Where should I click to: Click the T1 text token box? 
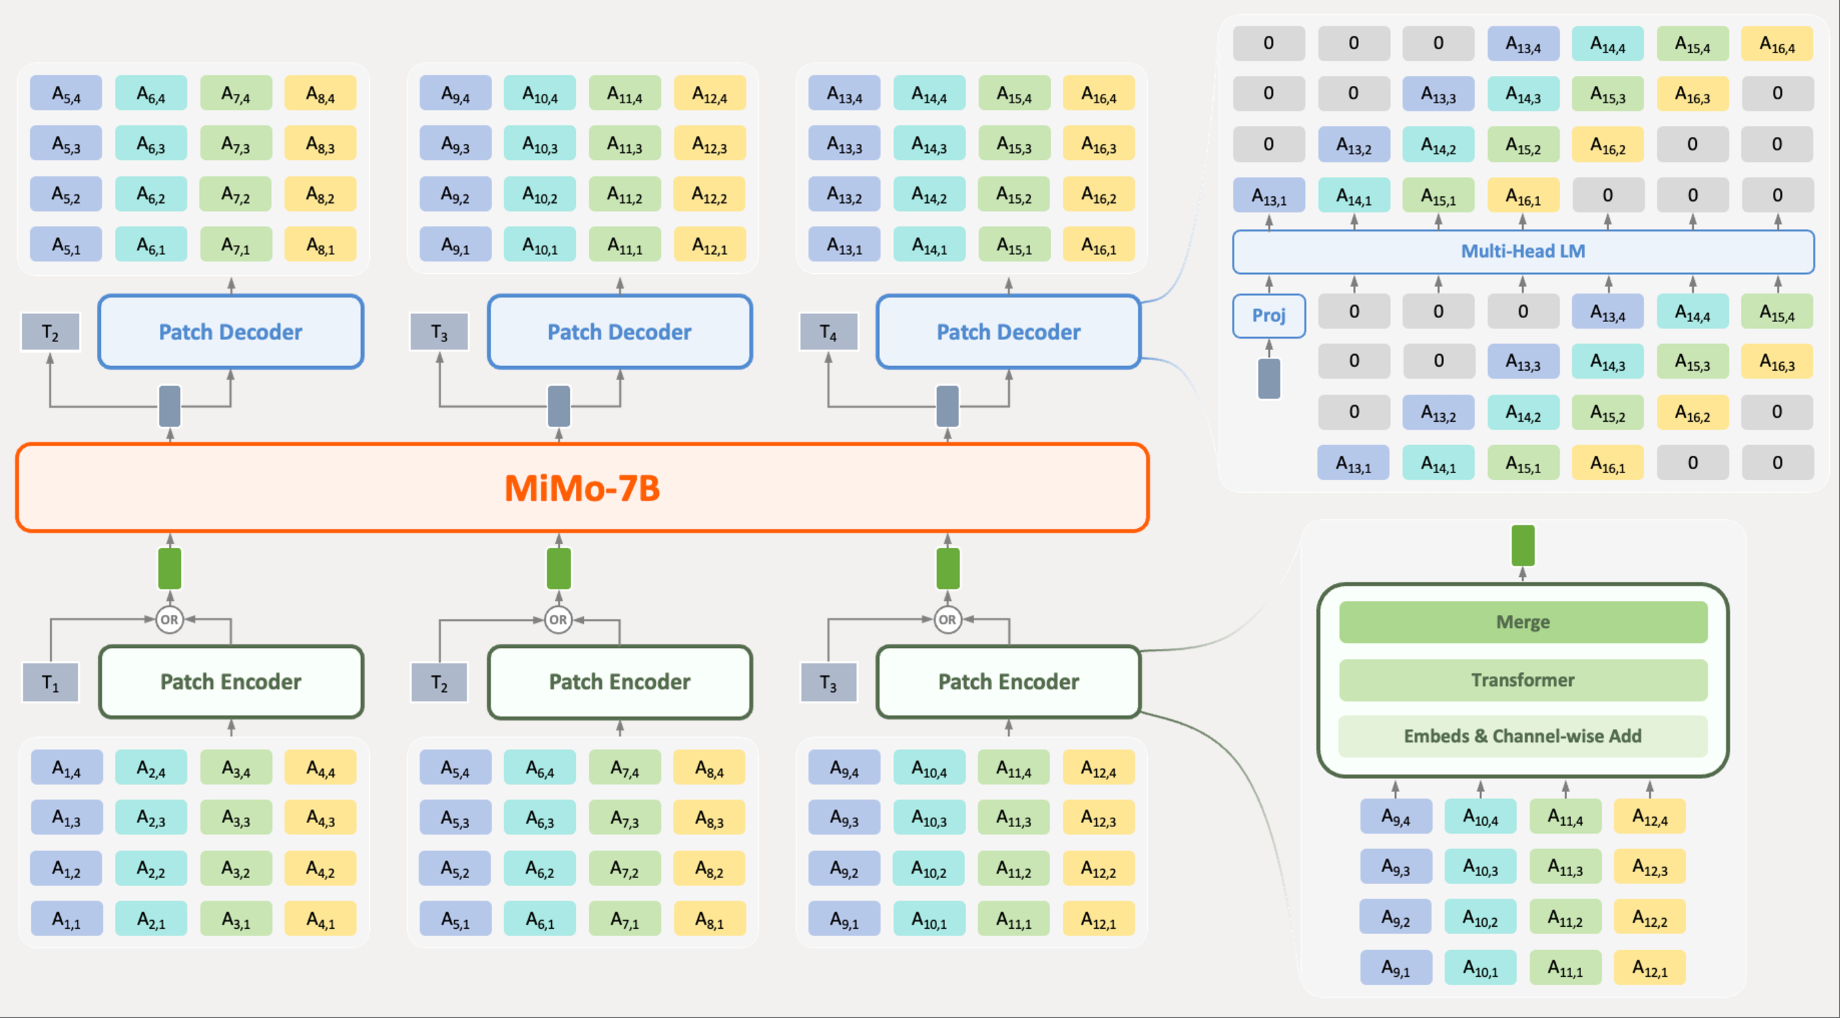point(50,684)
